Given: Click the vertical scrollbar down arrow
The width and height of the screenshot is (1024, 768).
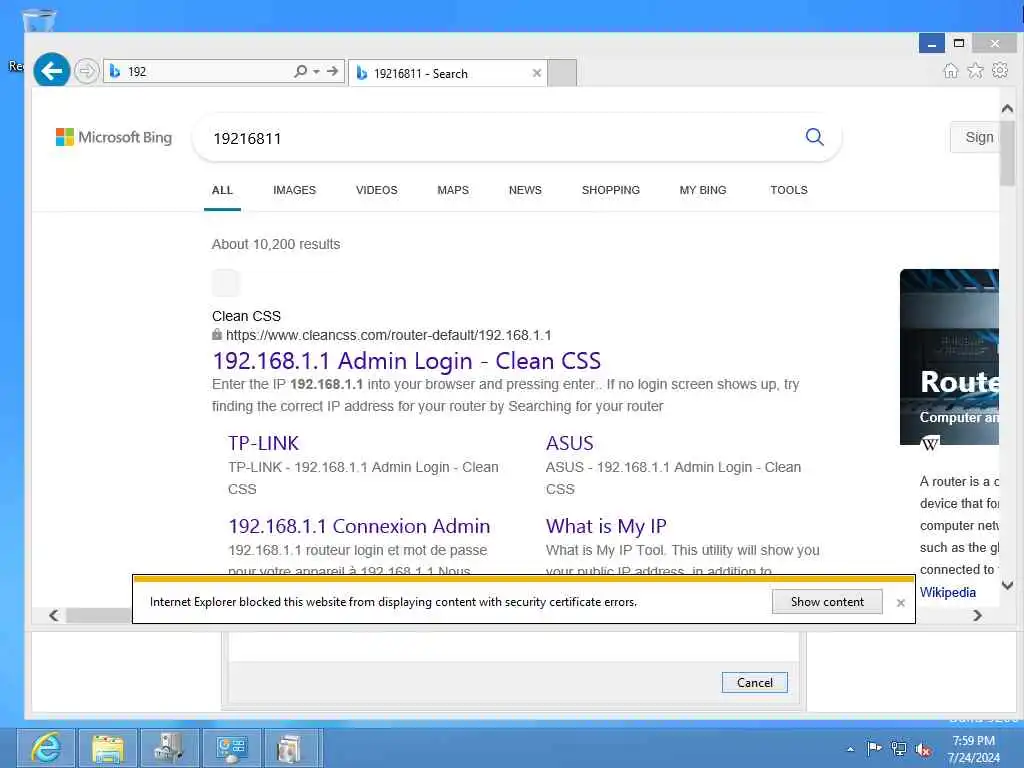Looking at the screenshot, I should [1007, 585].
